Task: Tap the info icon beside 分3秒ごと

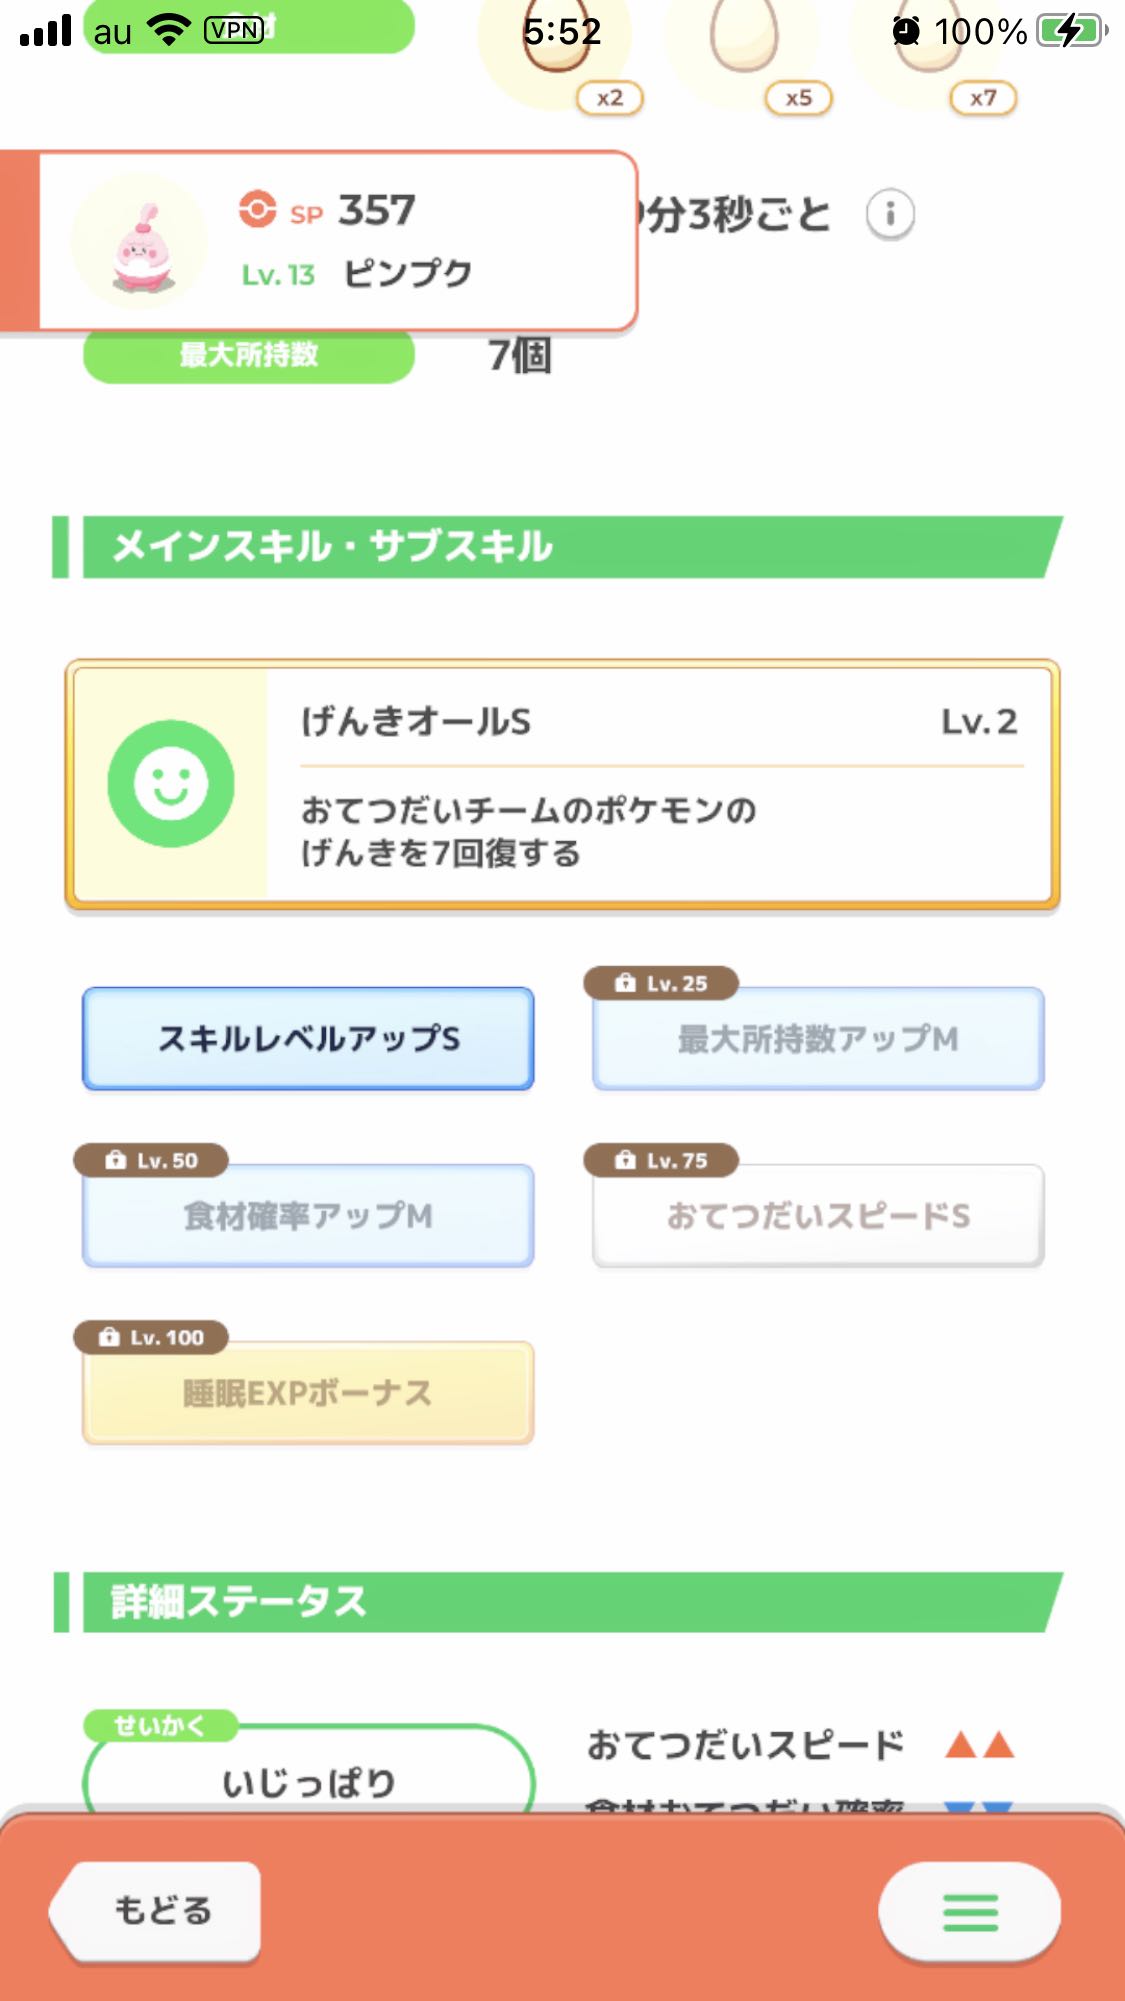Action: [889, 214]
